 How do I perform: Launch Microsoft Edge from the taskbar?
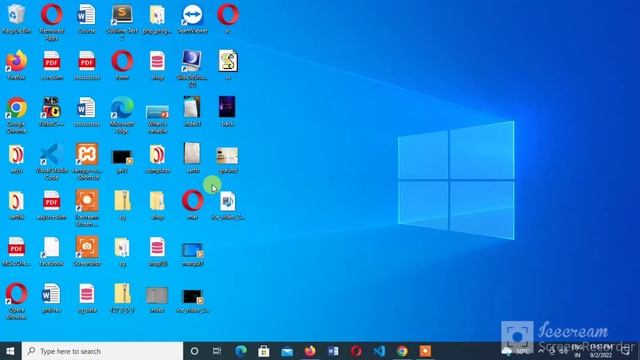coord(241,351)
